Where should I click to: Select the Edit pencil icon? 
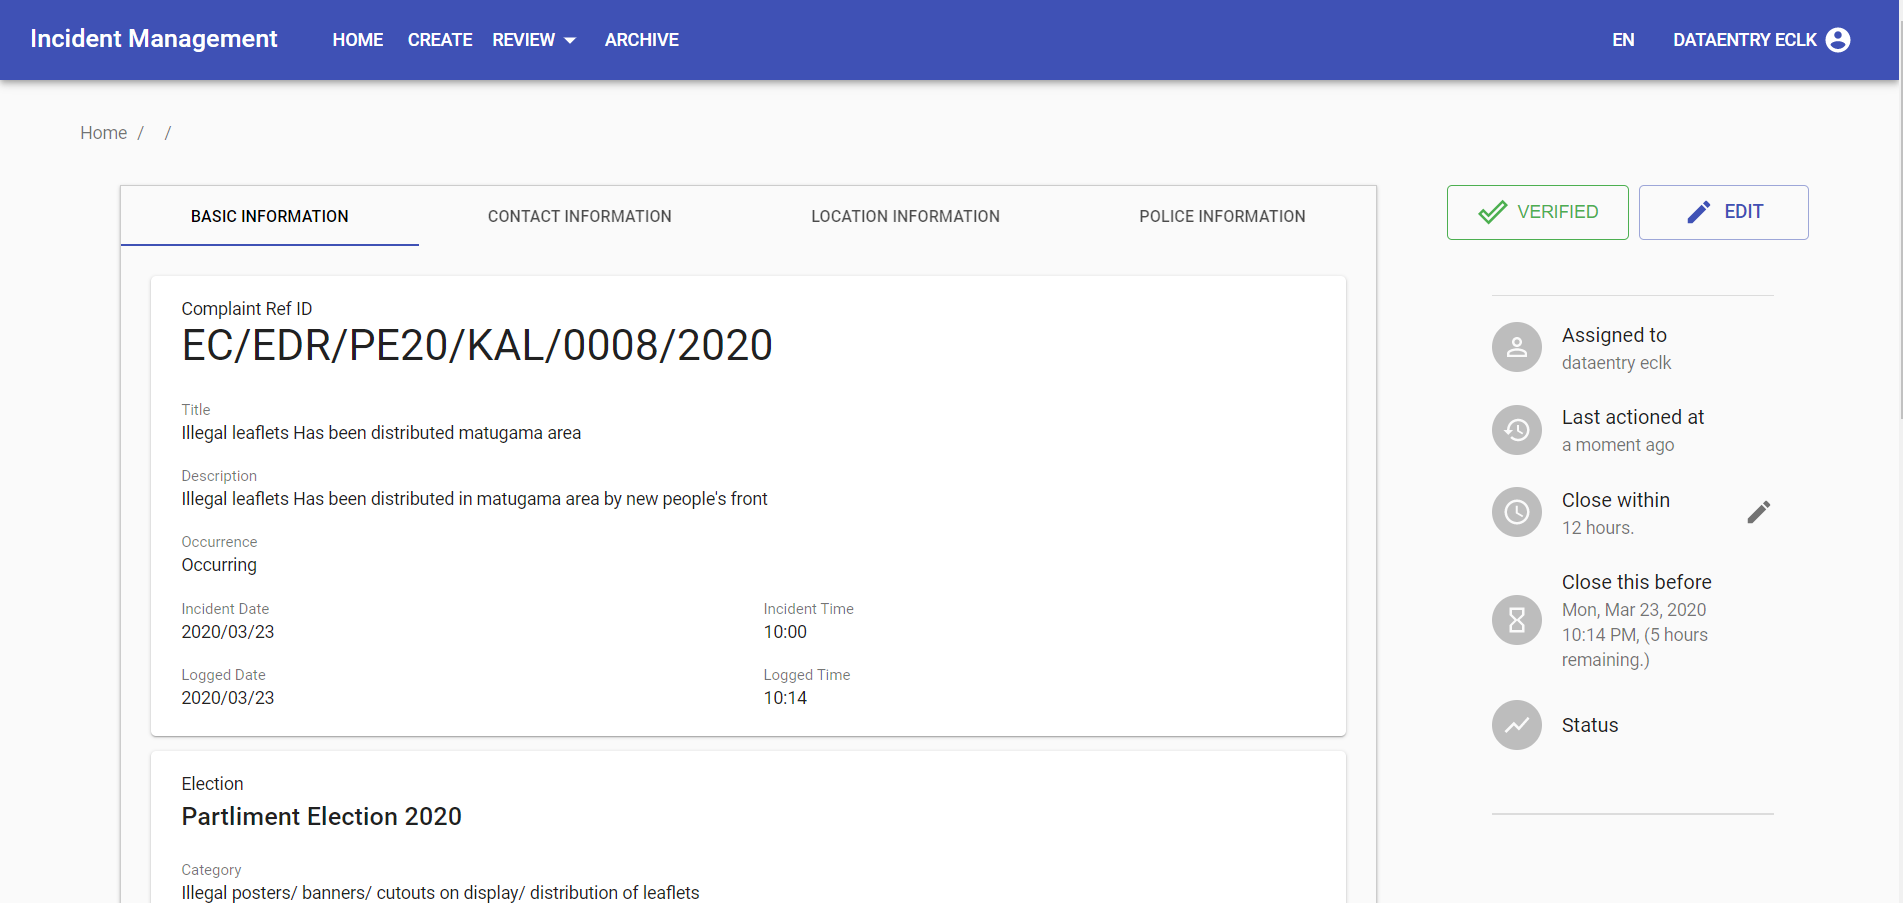coord(1698,211)
